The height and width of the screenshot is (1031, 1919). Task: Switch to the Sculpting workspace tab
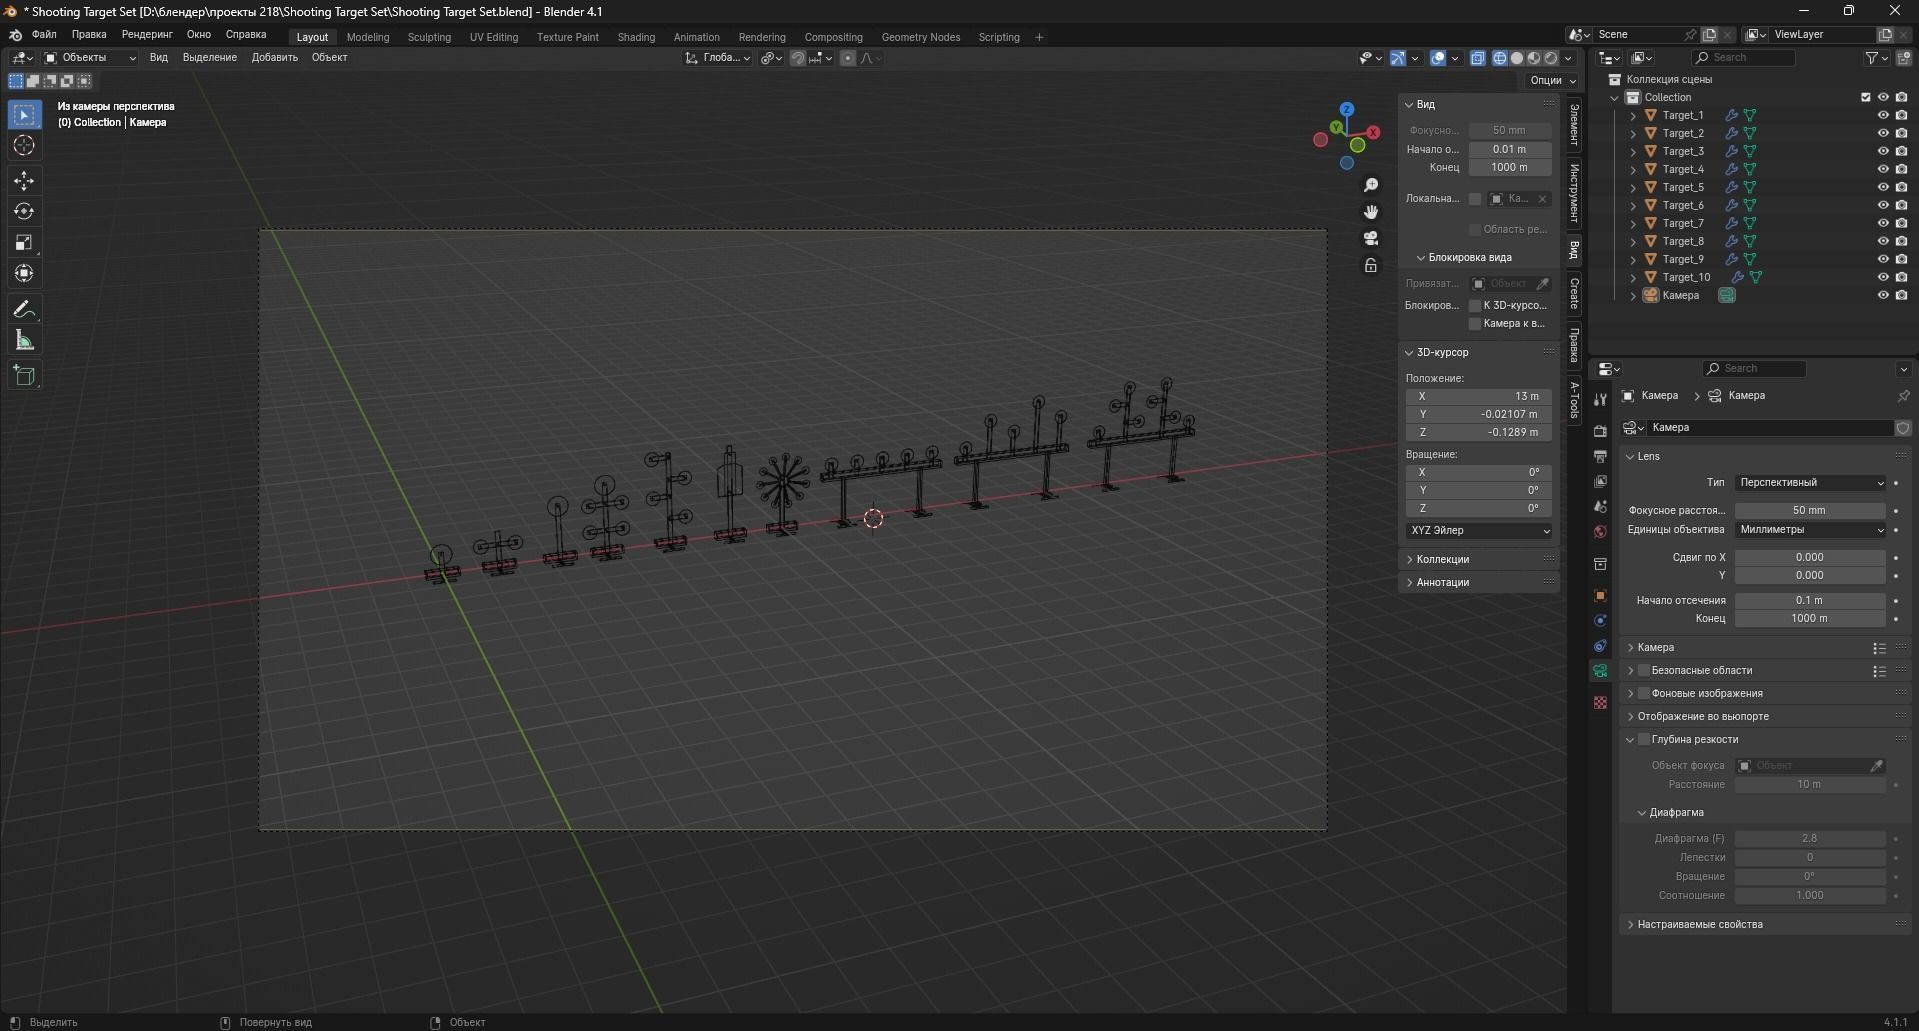tap(429, 37)
